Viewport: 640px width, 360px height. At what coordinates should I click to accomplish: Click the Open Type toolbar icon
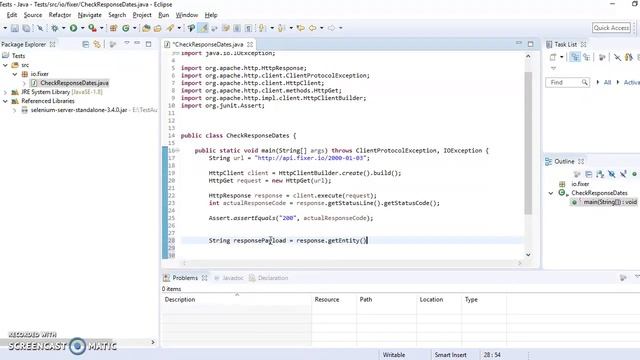click(x=146, y=28)
